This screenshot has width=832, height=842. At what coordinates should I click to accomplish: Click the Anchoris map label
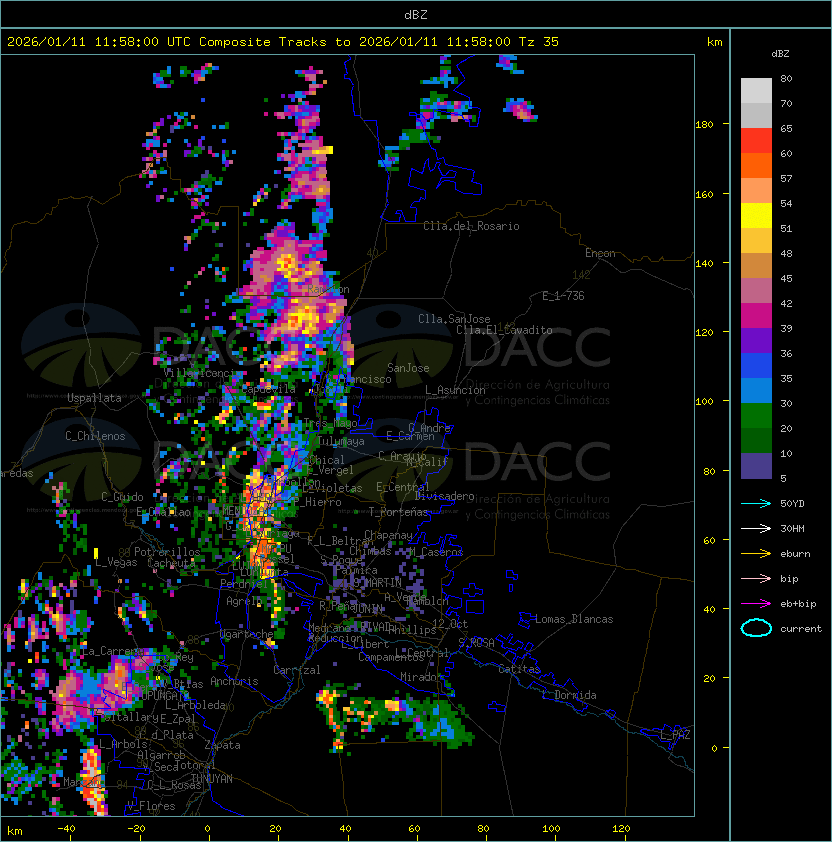point(234,681)
